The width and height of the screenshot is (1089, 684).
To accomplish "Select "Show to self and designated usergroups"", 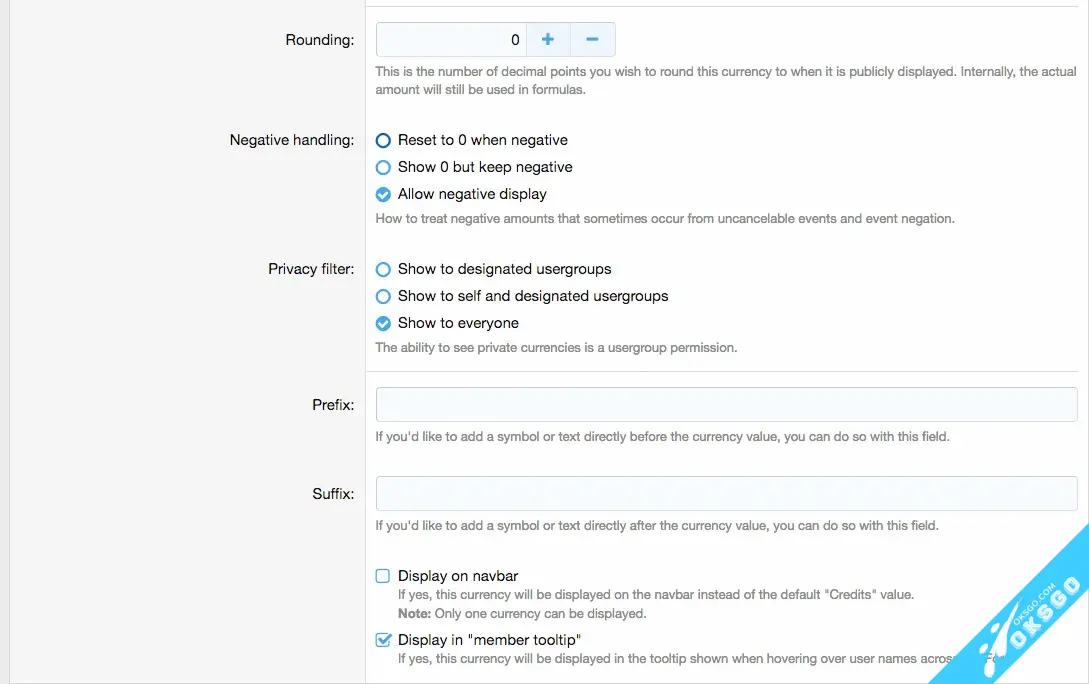I will (383, 297).
